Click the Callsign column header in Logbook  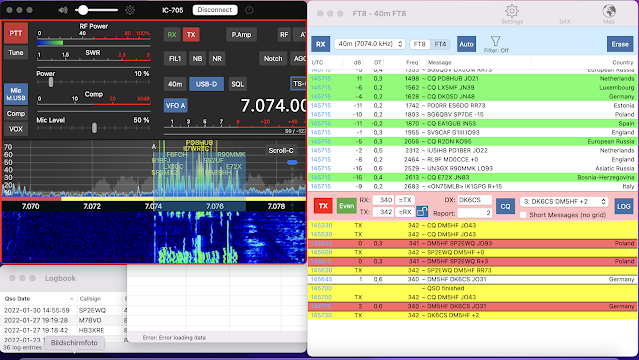click(x=90, y=299)
